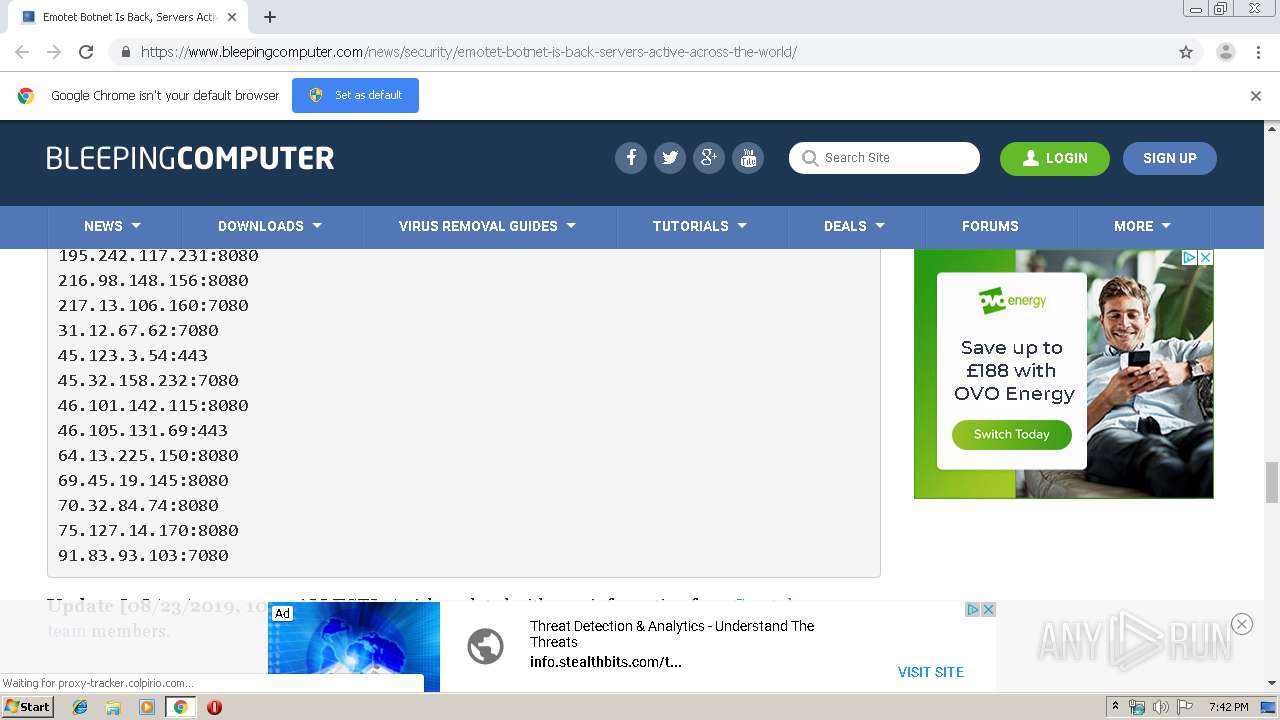Image resolution: width=1280 pixels, height=720 pixels.
Task: Select IP 45.32.158.232:7080
Action: click(x=148, y=381)
